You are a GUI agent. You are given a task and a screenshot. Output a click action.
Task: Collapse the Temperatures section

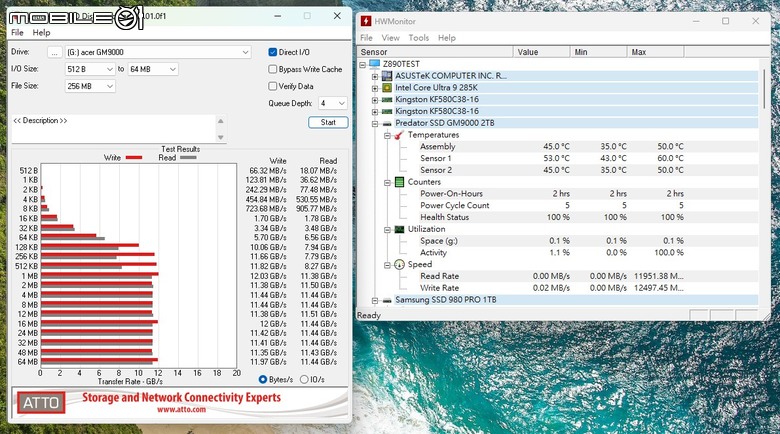tap(387, 136)
